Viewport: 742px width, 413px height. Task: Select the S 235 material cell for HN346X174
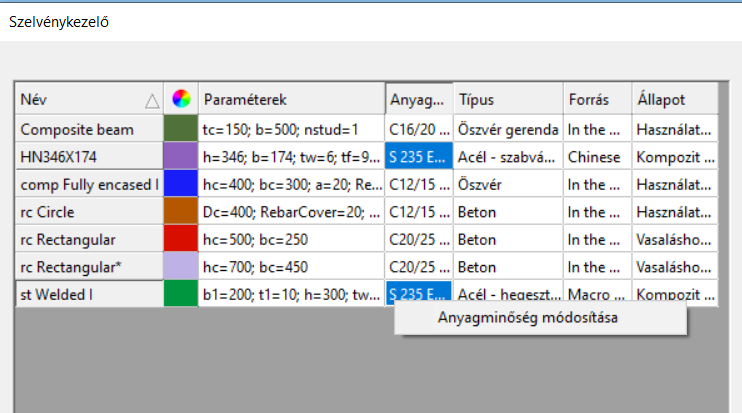coord(419,157)
